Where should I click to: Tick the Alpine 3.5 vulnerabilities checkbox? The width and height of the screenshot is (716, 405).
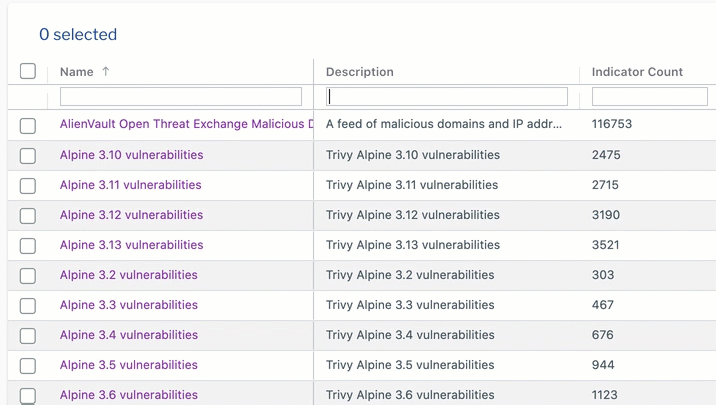tap(28, 366)
